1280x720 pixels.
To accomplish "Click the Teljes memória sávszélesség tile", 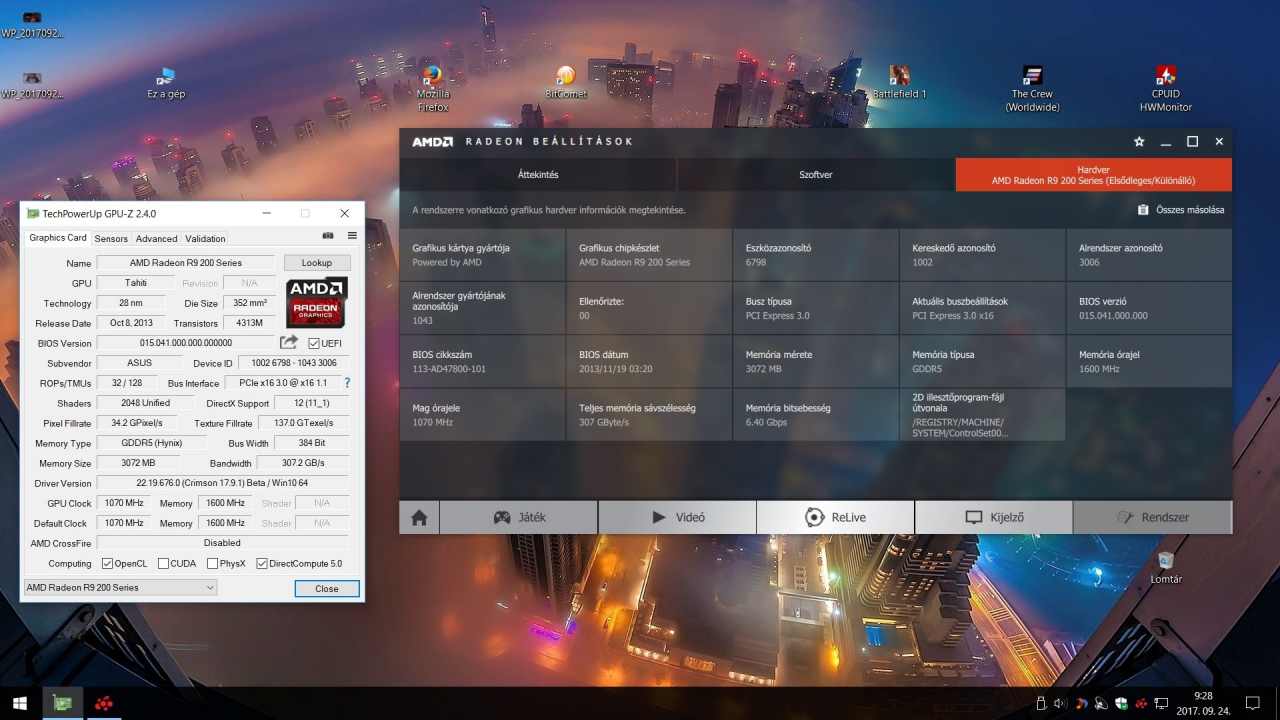I will (649, 415).
